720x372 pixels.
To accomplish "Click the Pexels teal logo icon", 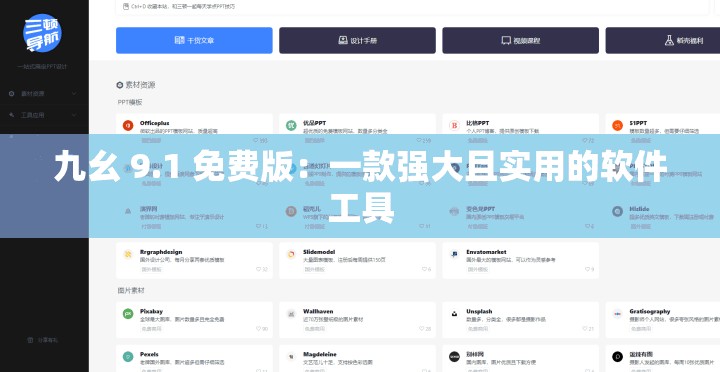I will [x=128, y=356].
